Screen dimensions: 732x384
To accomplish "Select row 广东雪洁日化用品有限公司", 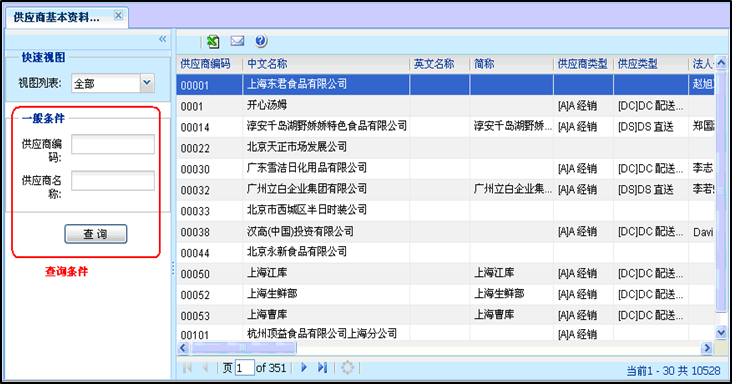I will coord(445,169).
